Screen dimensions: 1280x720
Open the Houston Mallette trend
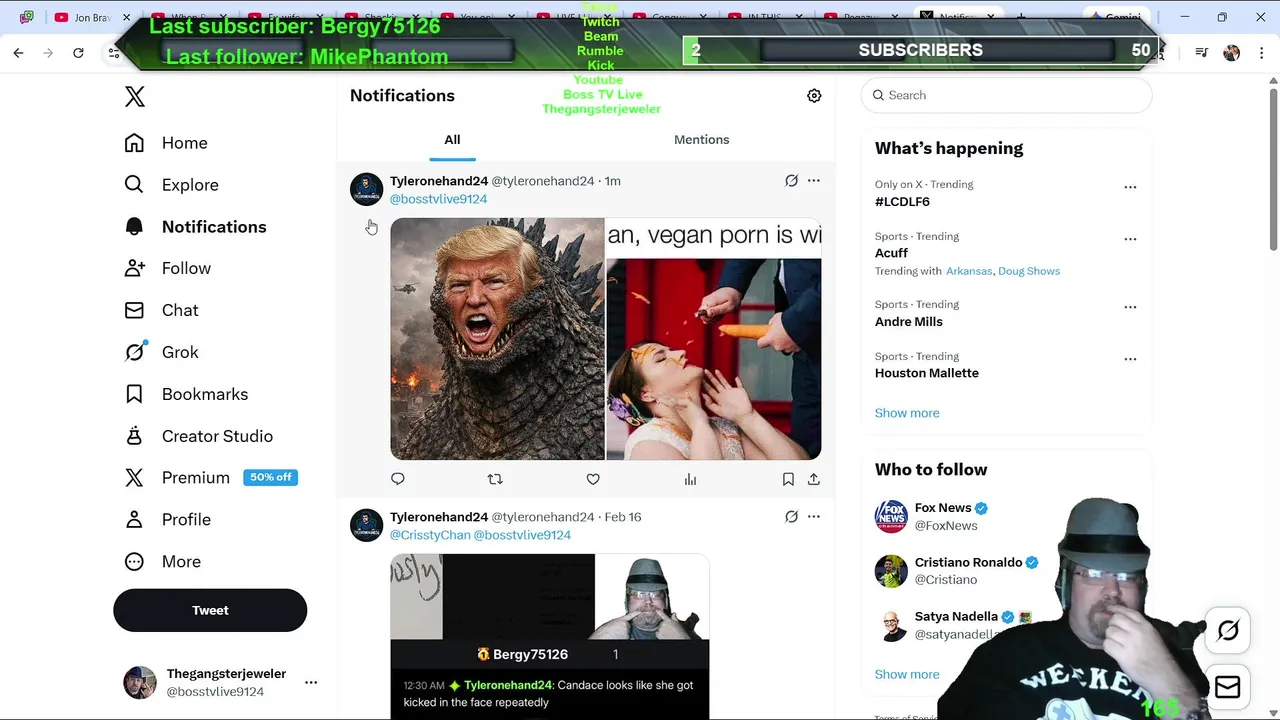(x=927, y=373)
